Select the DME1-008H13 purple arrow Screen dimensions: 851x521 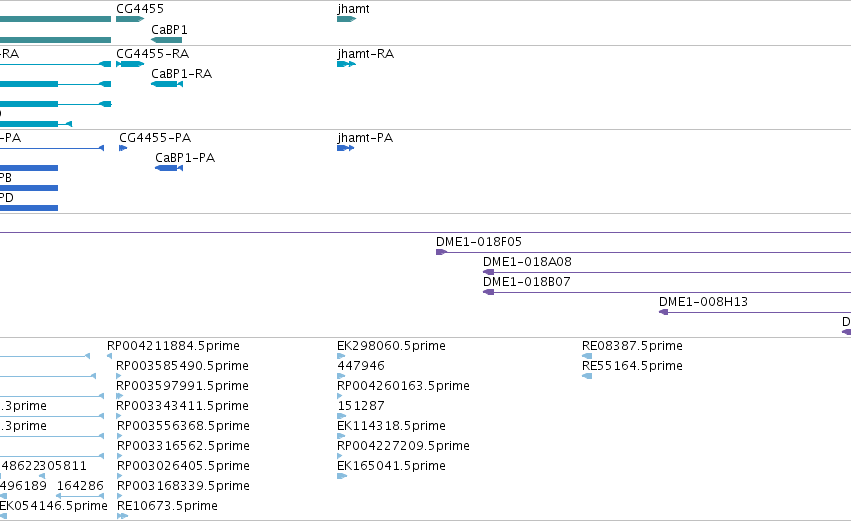coord(663,312)
